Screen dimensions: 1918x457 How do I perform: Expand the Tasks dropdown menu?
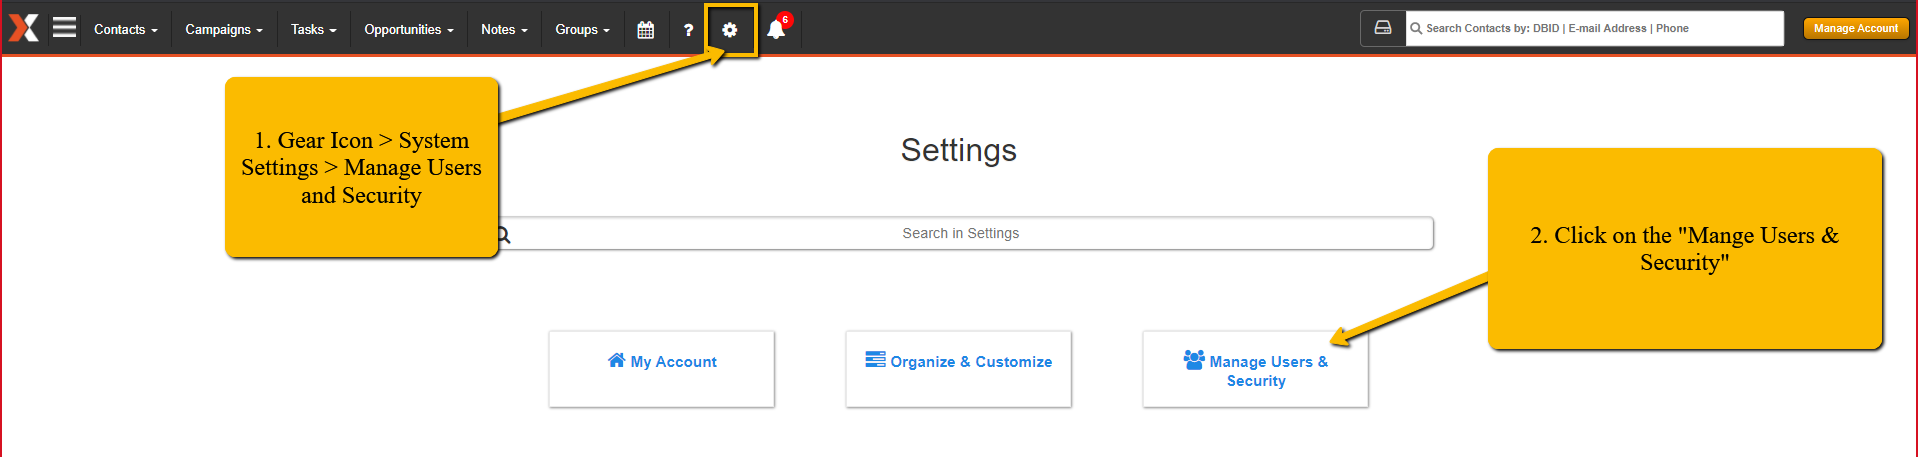pos(314,30)
